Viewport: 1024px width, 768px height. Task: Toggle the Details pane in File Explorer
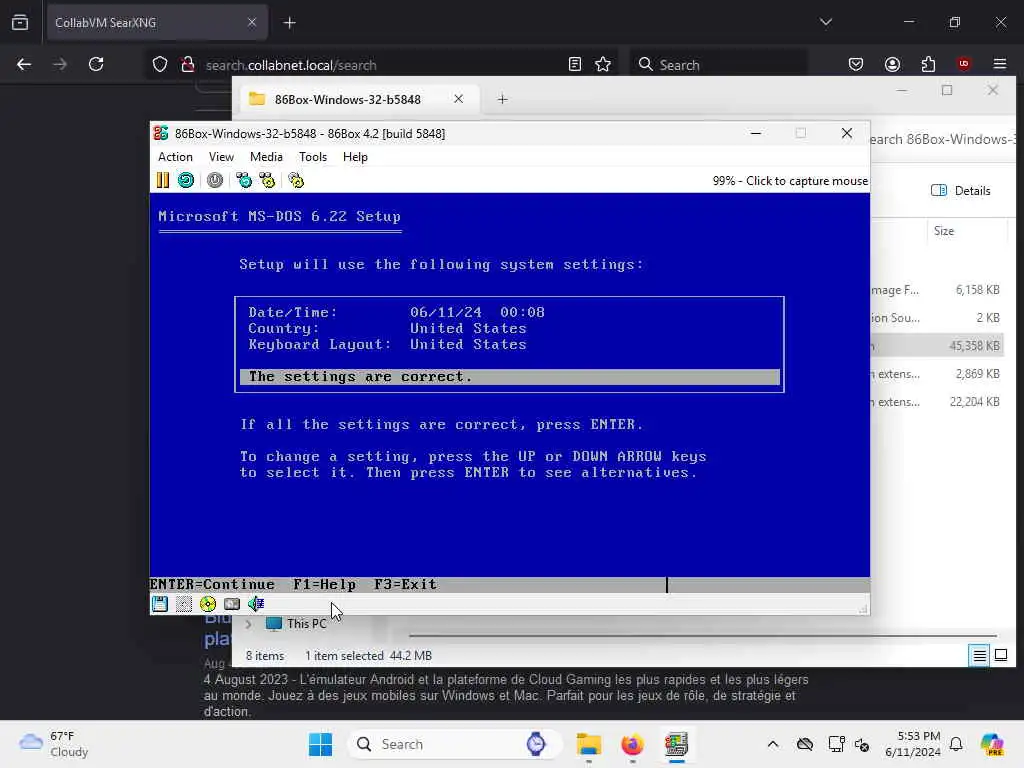tap(961, 191)
